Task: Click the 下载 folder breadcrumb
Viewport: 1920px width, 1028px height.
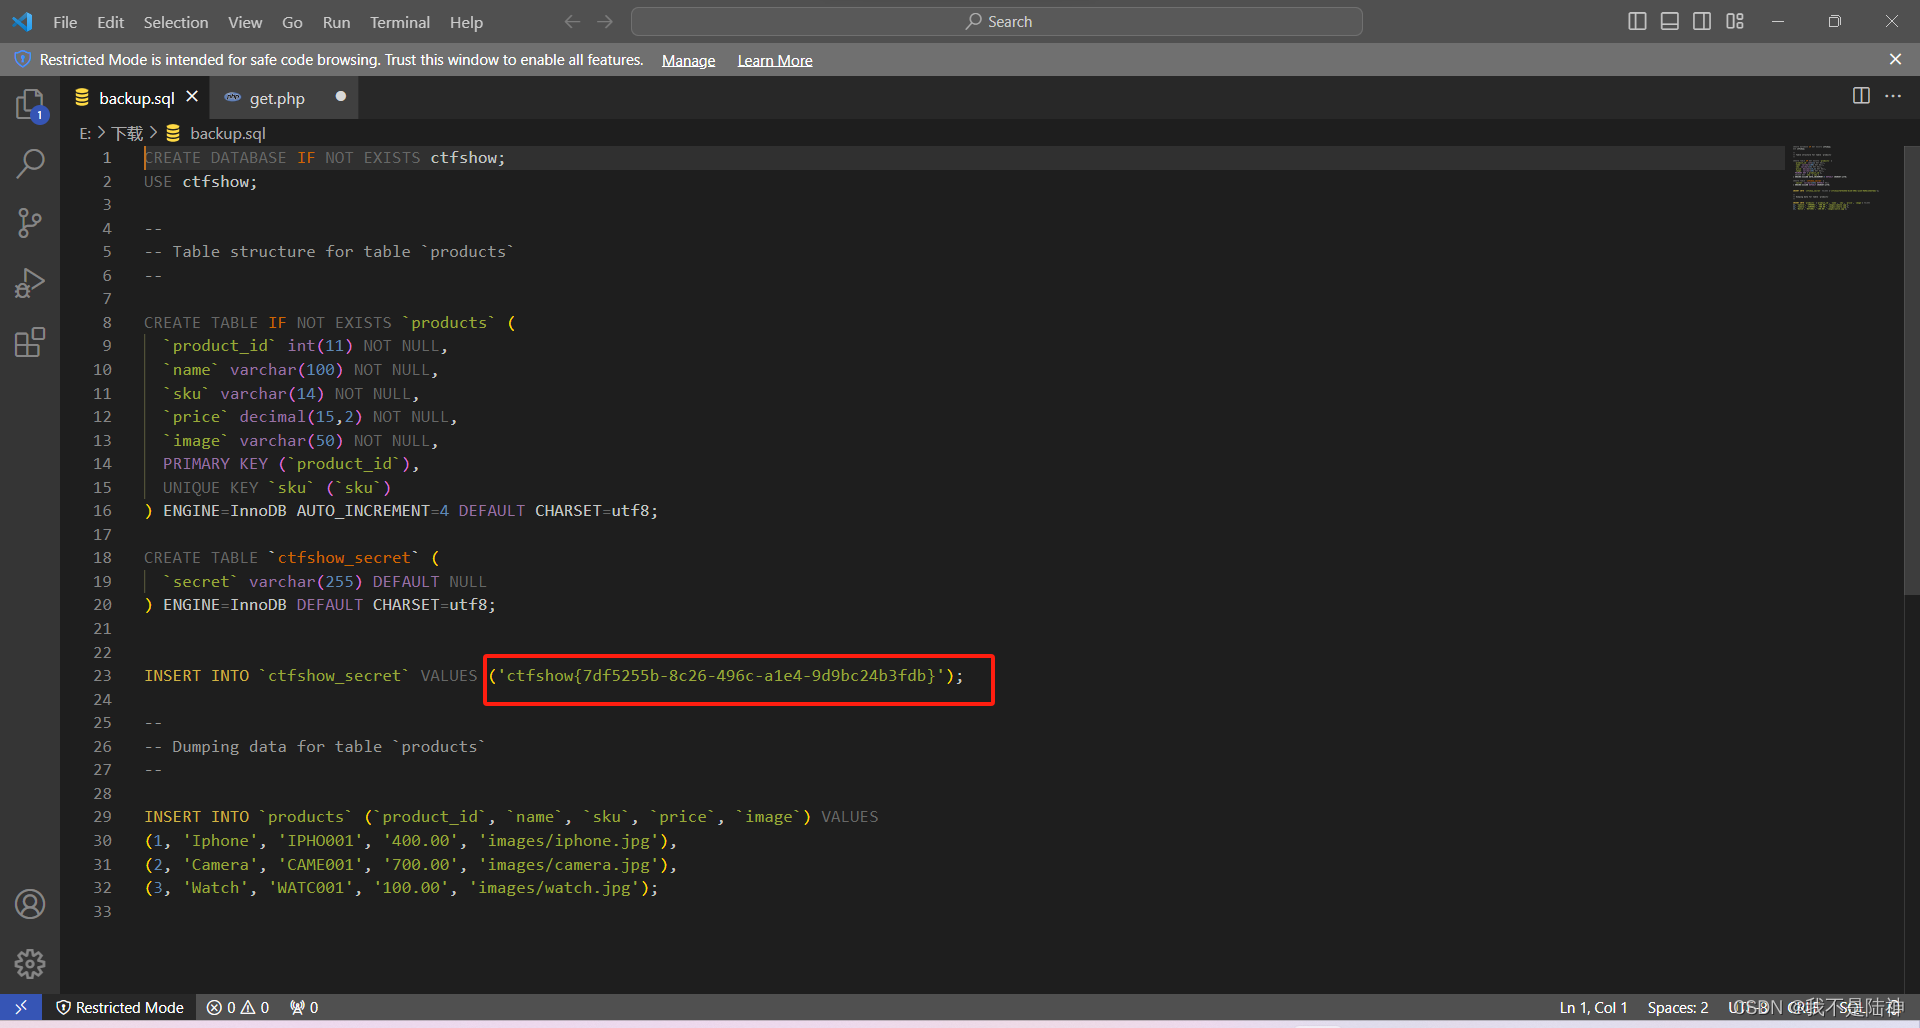Action: point(127,133)
